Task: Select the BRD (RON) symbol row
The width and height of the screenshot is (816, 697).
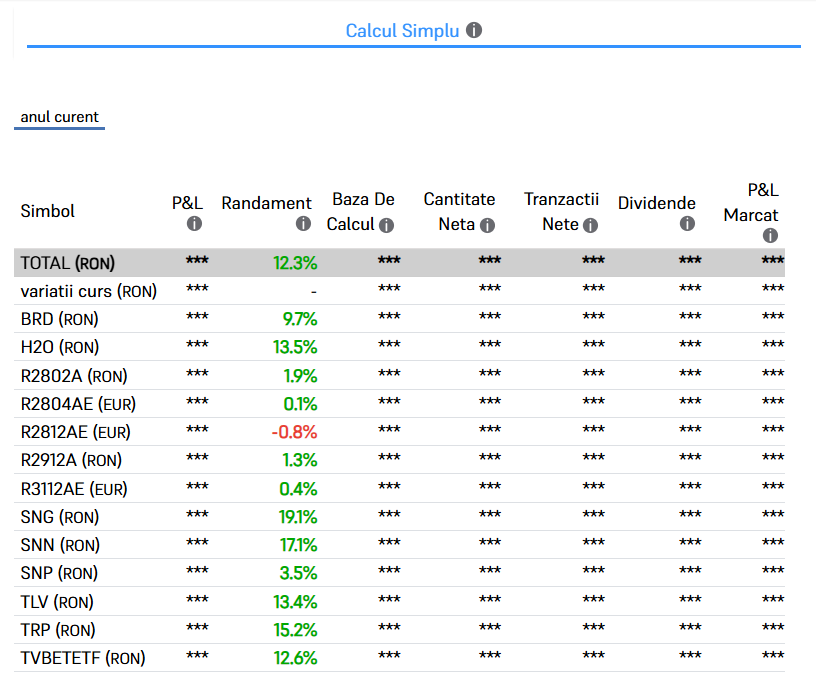Action: (x=60, y=319)
